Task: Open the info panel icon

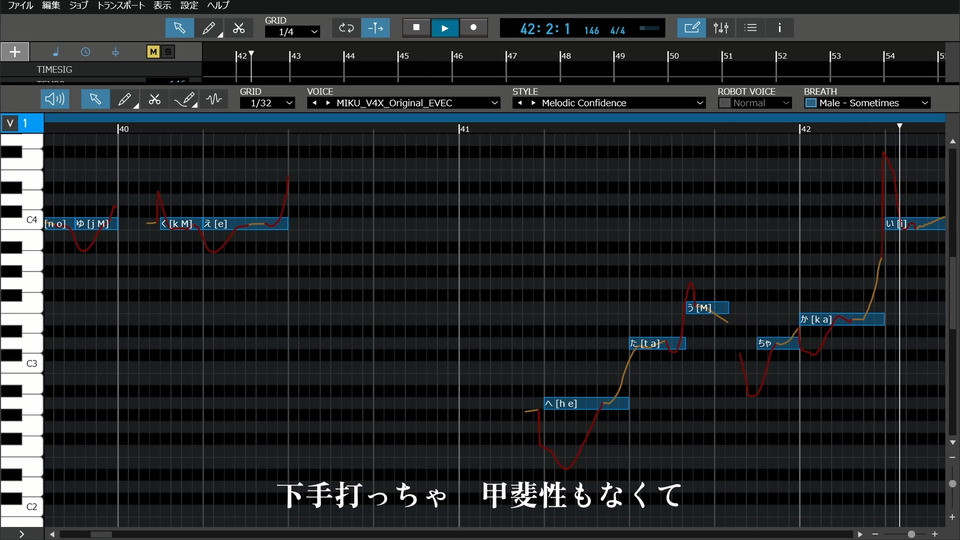Action: pos(779,28)
